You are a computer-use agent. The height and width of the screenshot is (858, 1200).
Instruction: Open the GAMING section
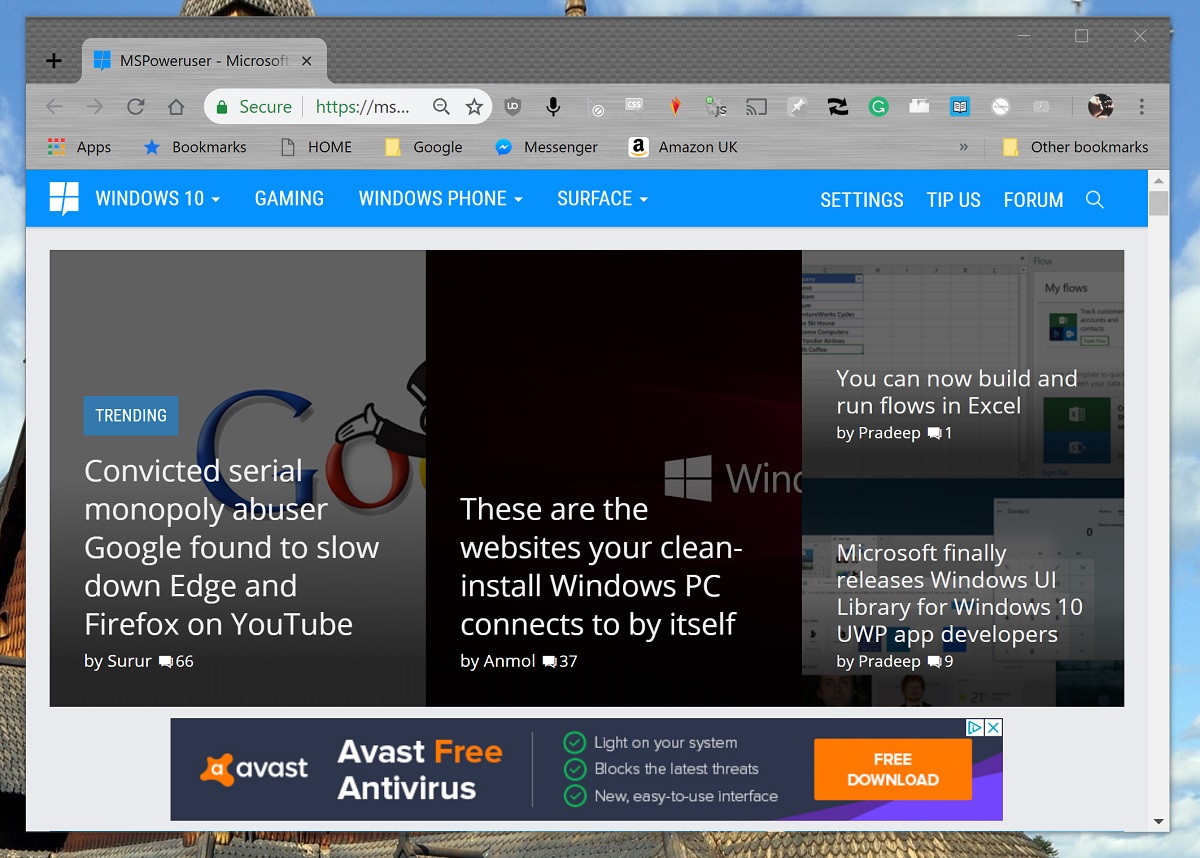click(x=289, y=199)
